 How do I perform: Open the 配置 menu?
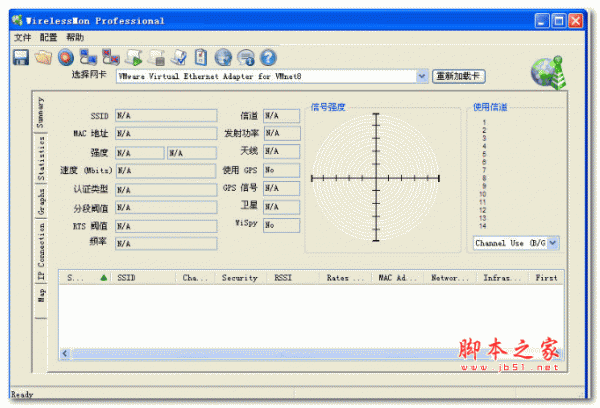48,37
